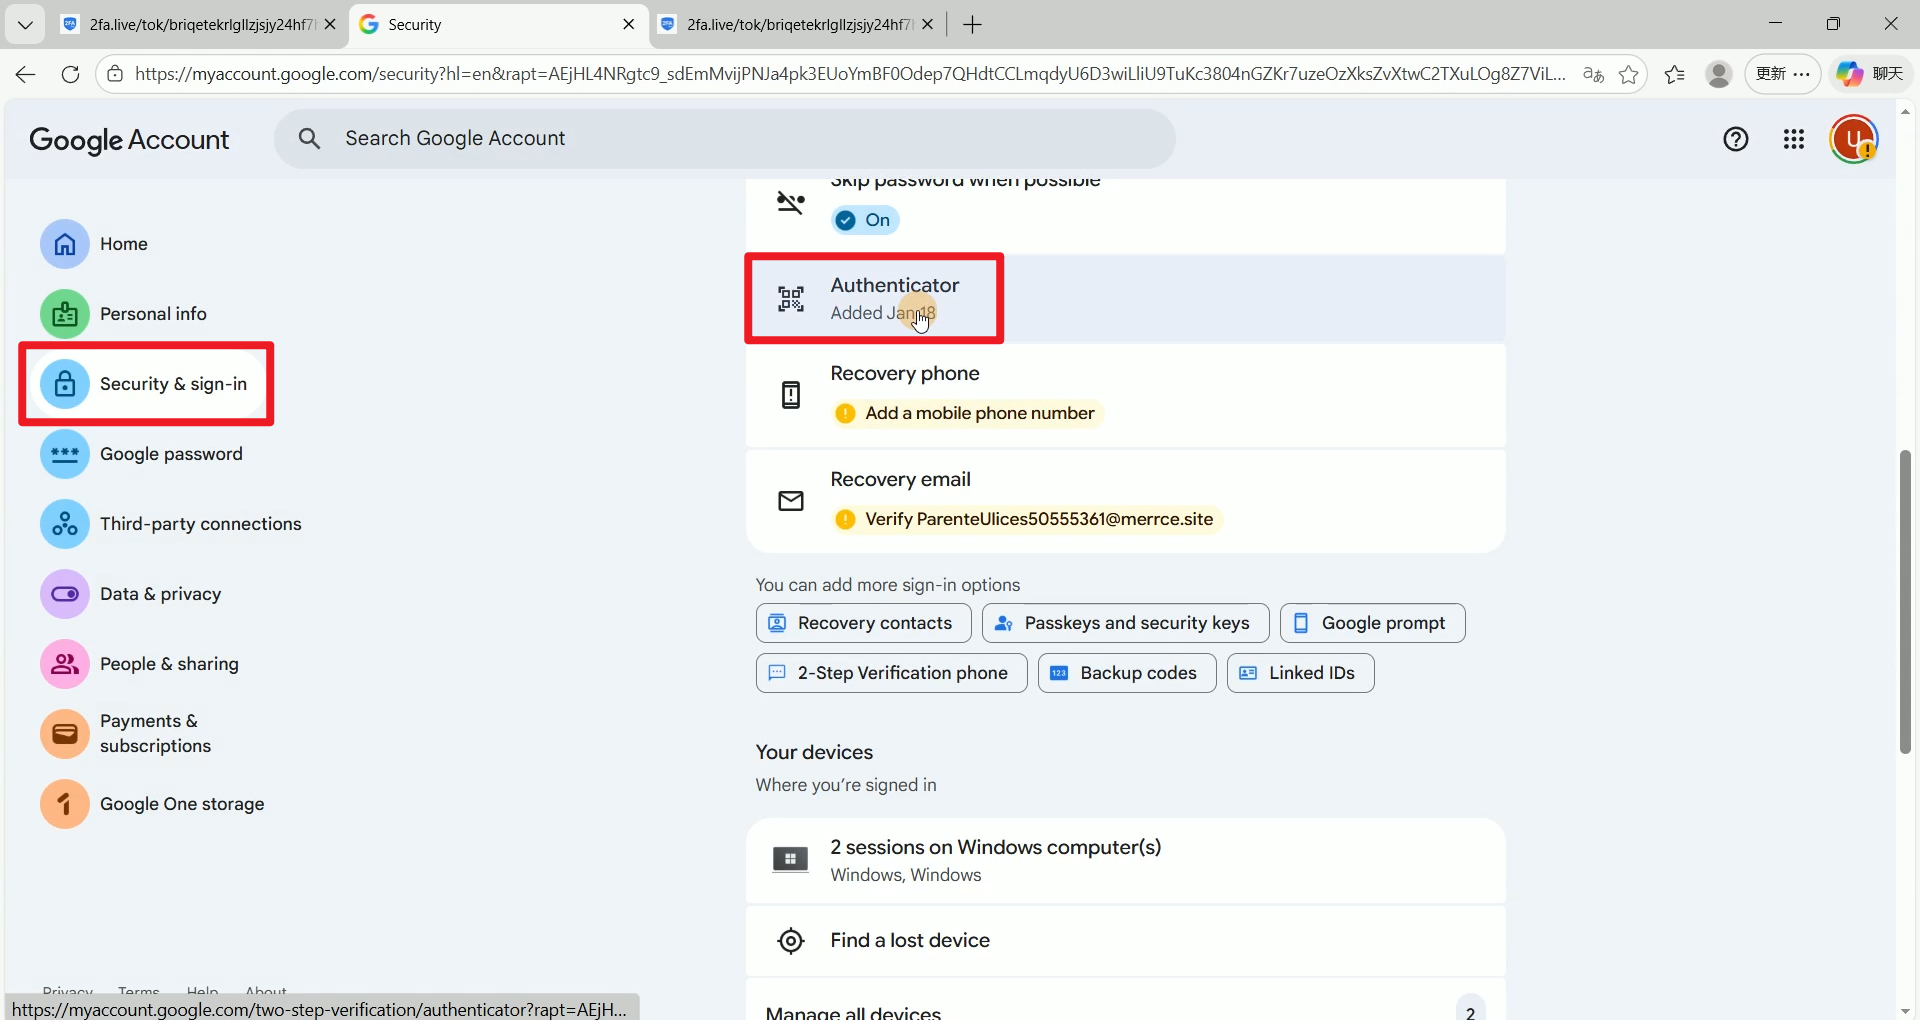Click the translate page icon in address bar
Screen dimensions: 1920x1020
point(1593,74)
